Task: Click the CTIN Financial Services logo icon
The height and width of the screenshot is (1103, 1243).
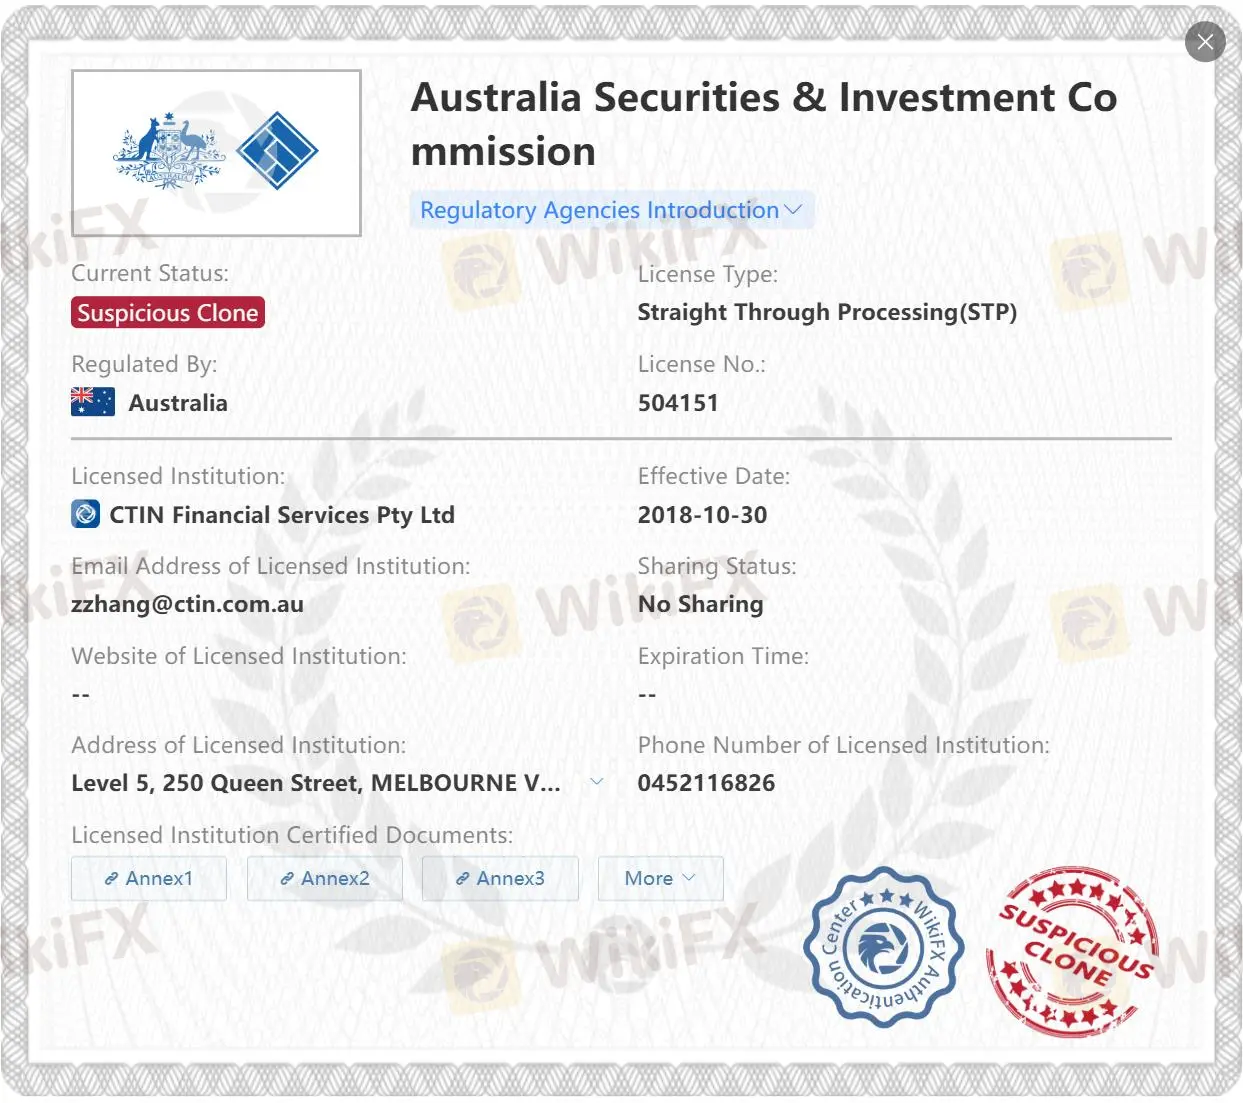Action: (86, 514)
